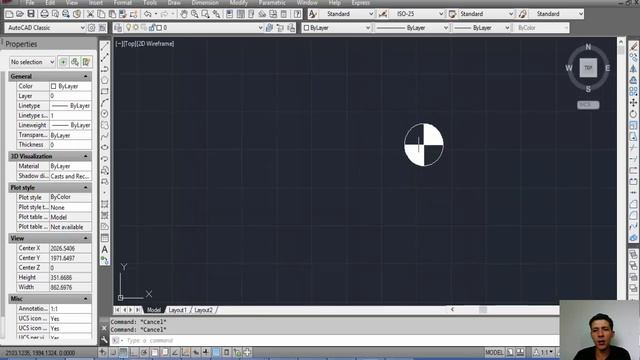Select the Arc draw tool

[x=104, y=102]
